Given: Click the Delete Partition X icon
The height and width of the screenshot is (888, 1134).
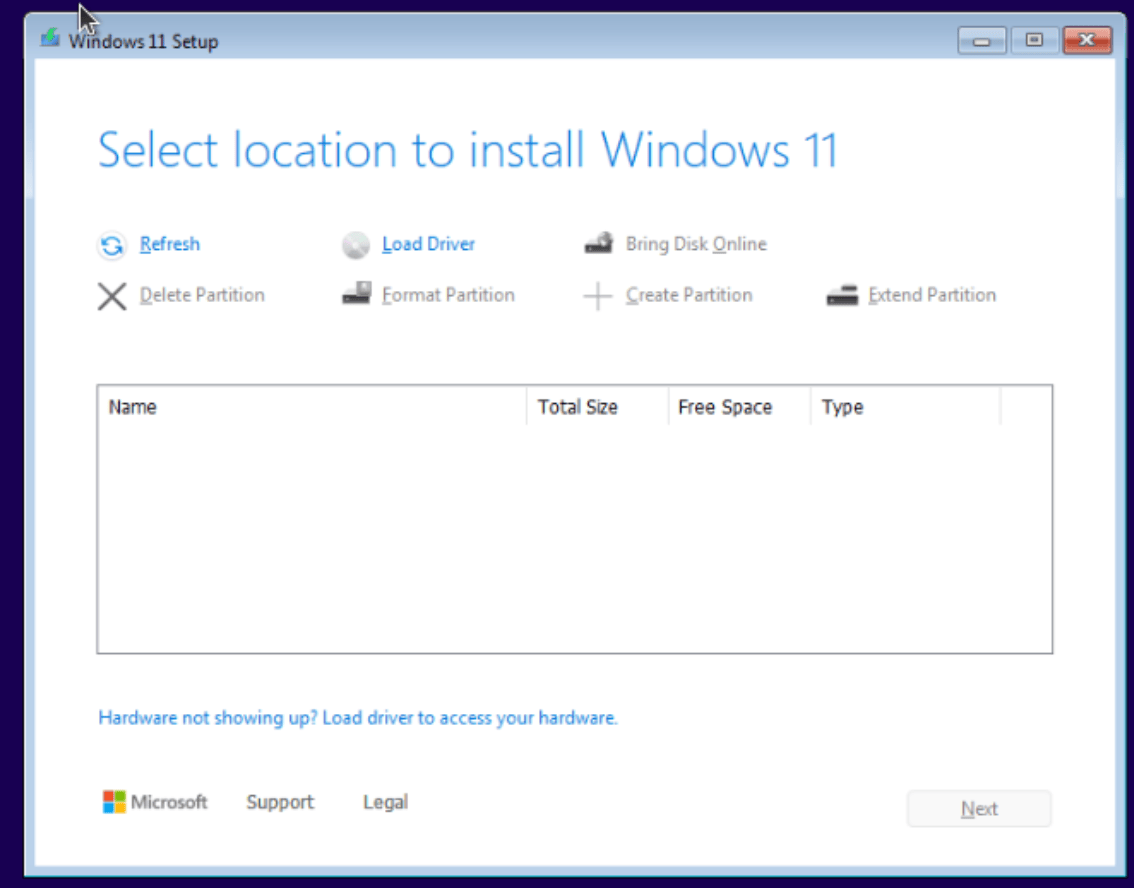Looking at the screenshot, I should tap(112, 296).
